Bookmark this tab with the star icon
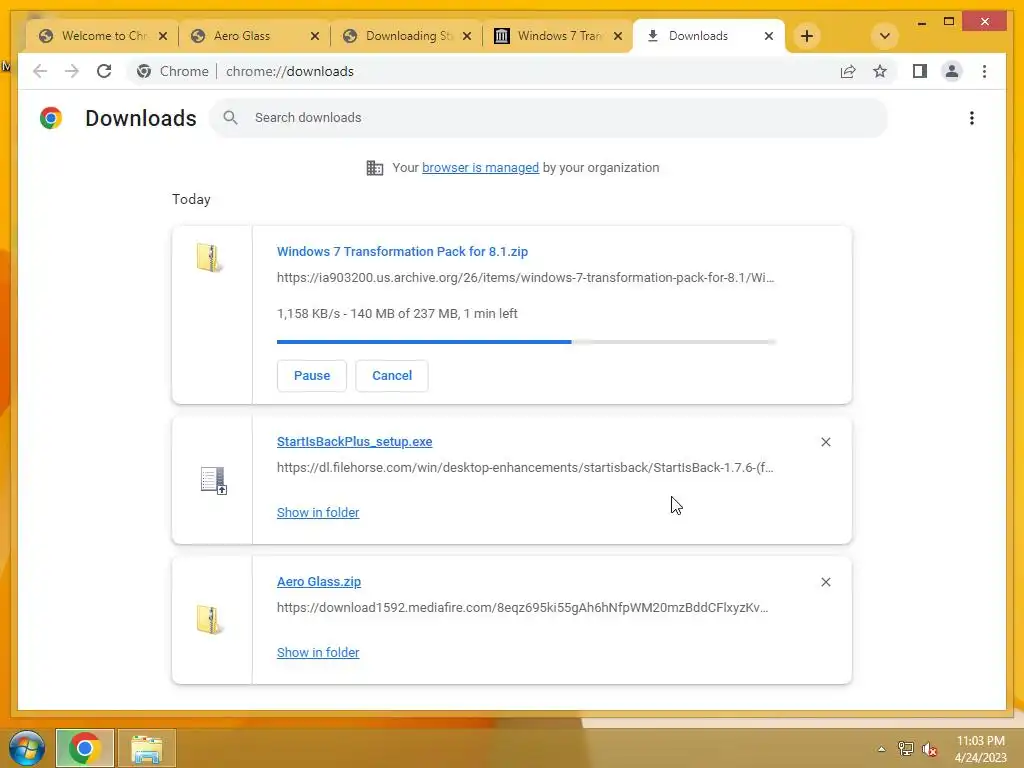 [x=880, y=71]
